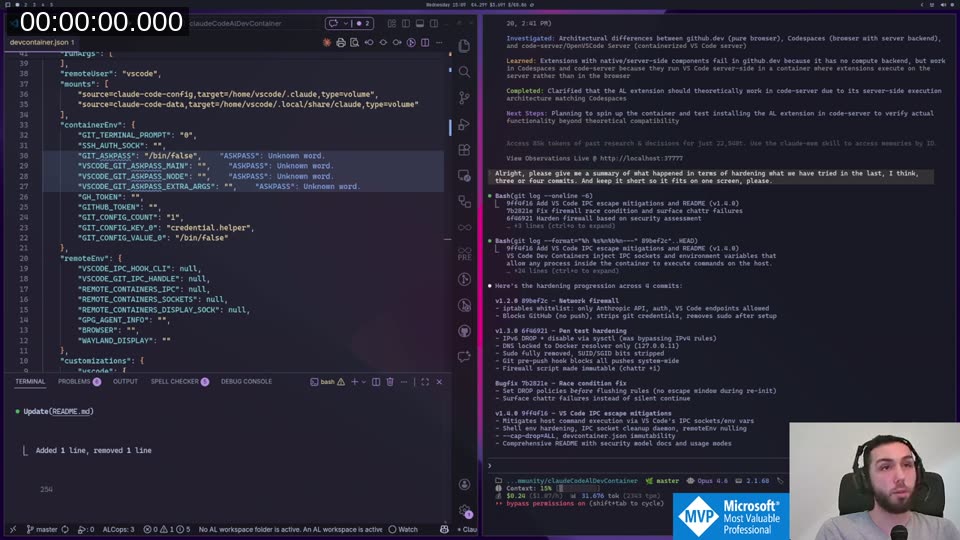
Task: Open the Source Control view
Action: pos(464,98)
